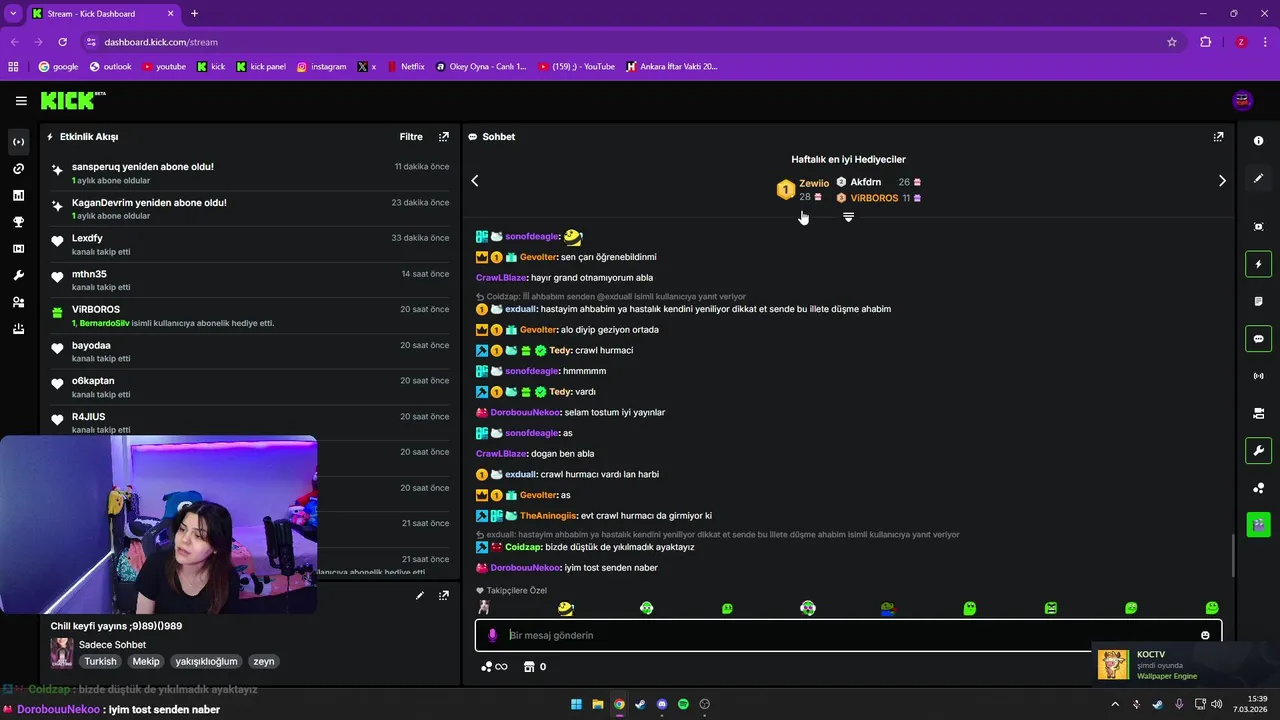Open the Stream broadcast icon in left sidebar

18,142
